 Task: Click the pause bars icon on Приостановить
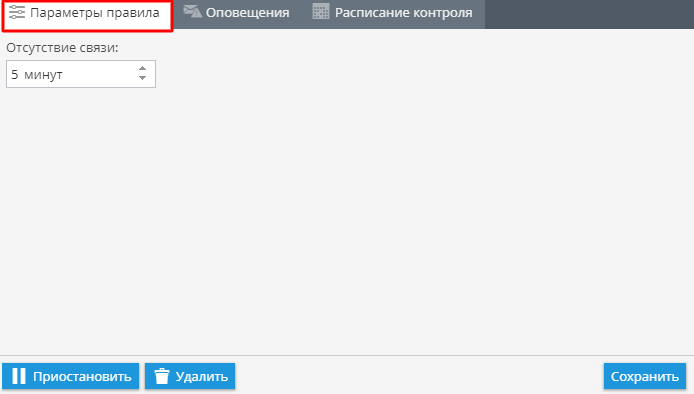pos(19,376)
